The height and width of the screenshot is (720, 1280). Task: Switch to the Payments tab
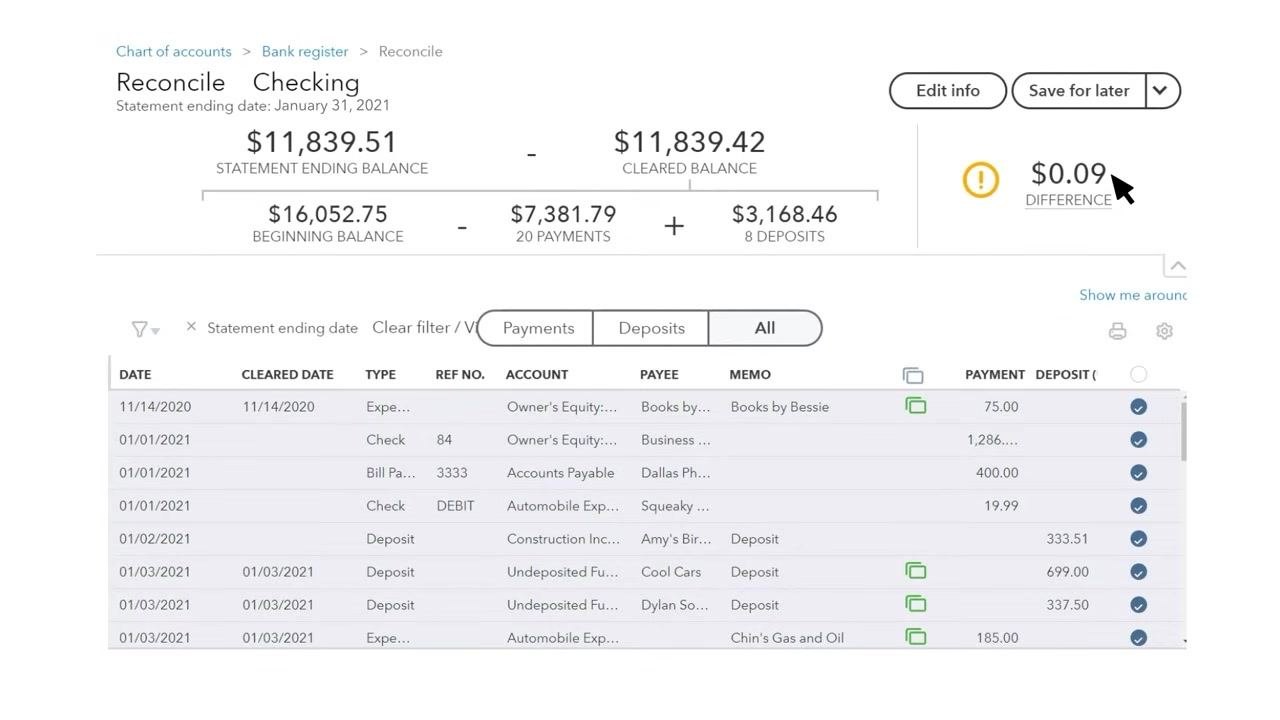(537, 328)
